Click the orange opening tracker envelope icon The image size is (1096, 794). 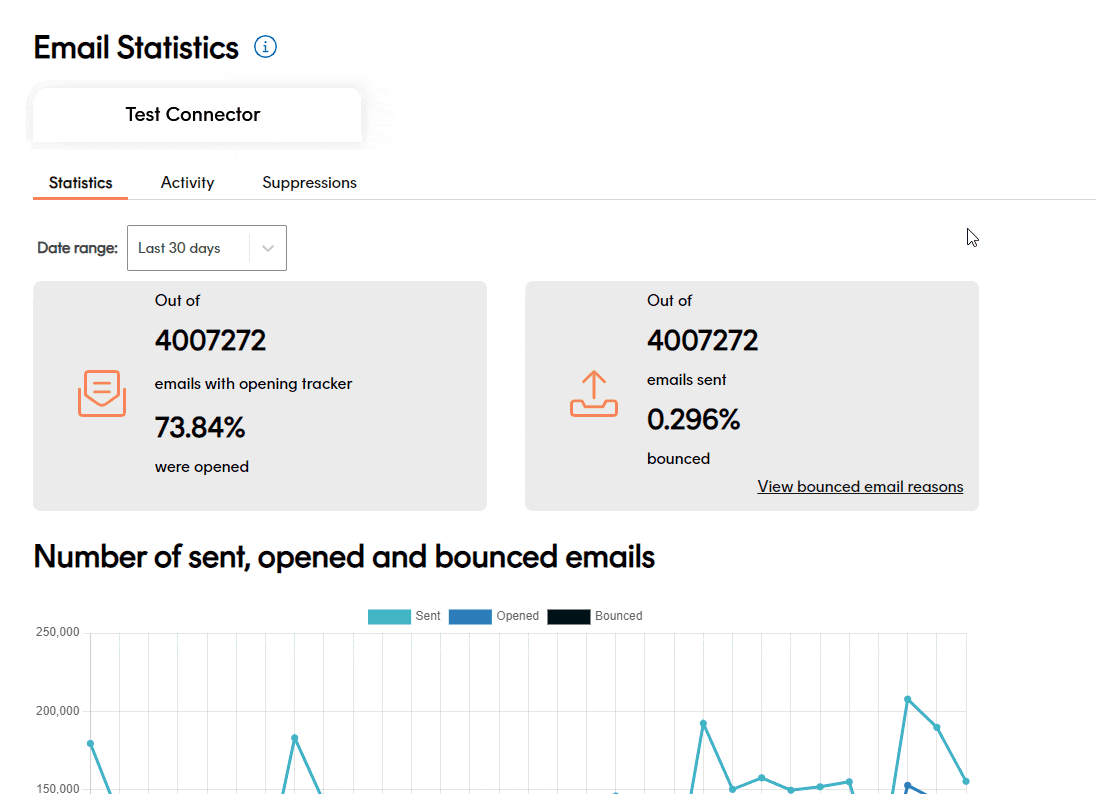pos(101,394)
